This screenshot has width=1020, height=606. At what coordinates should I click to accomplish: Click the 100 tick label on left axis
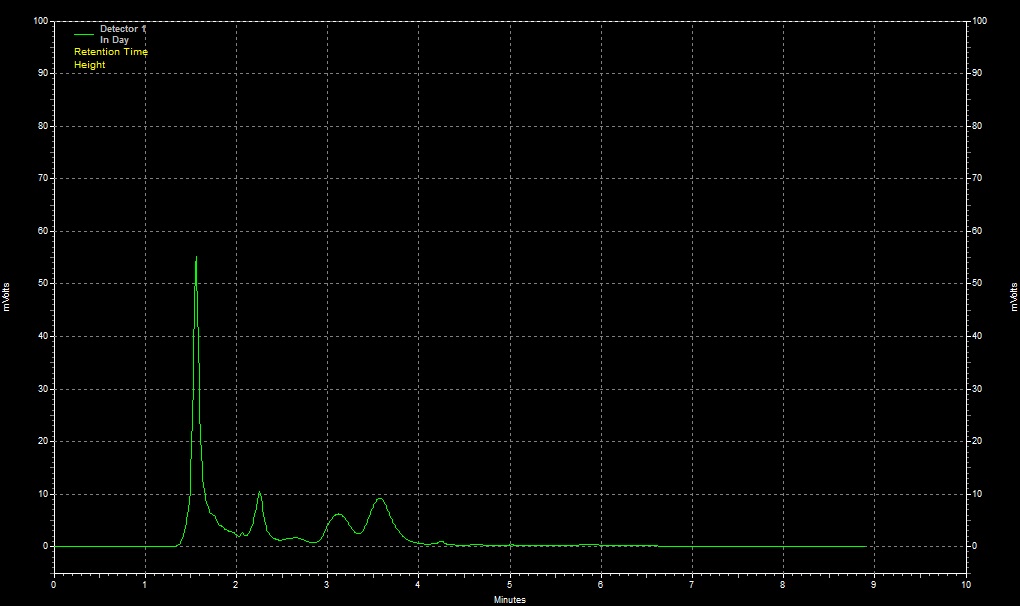(x=40, y=21)
